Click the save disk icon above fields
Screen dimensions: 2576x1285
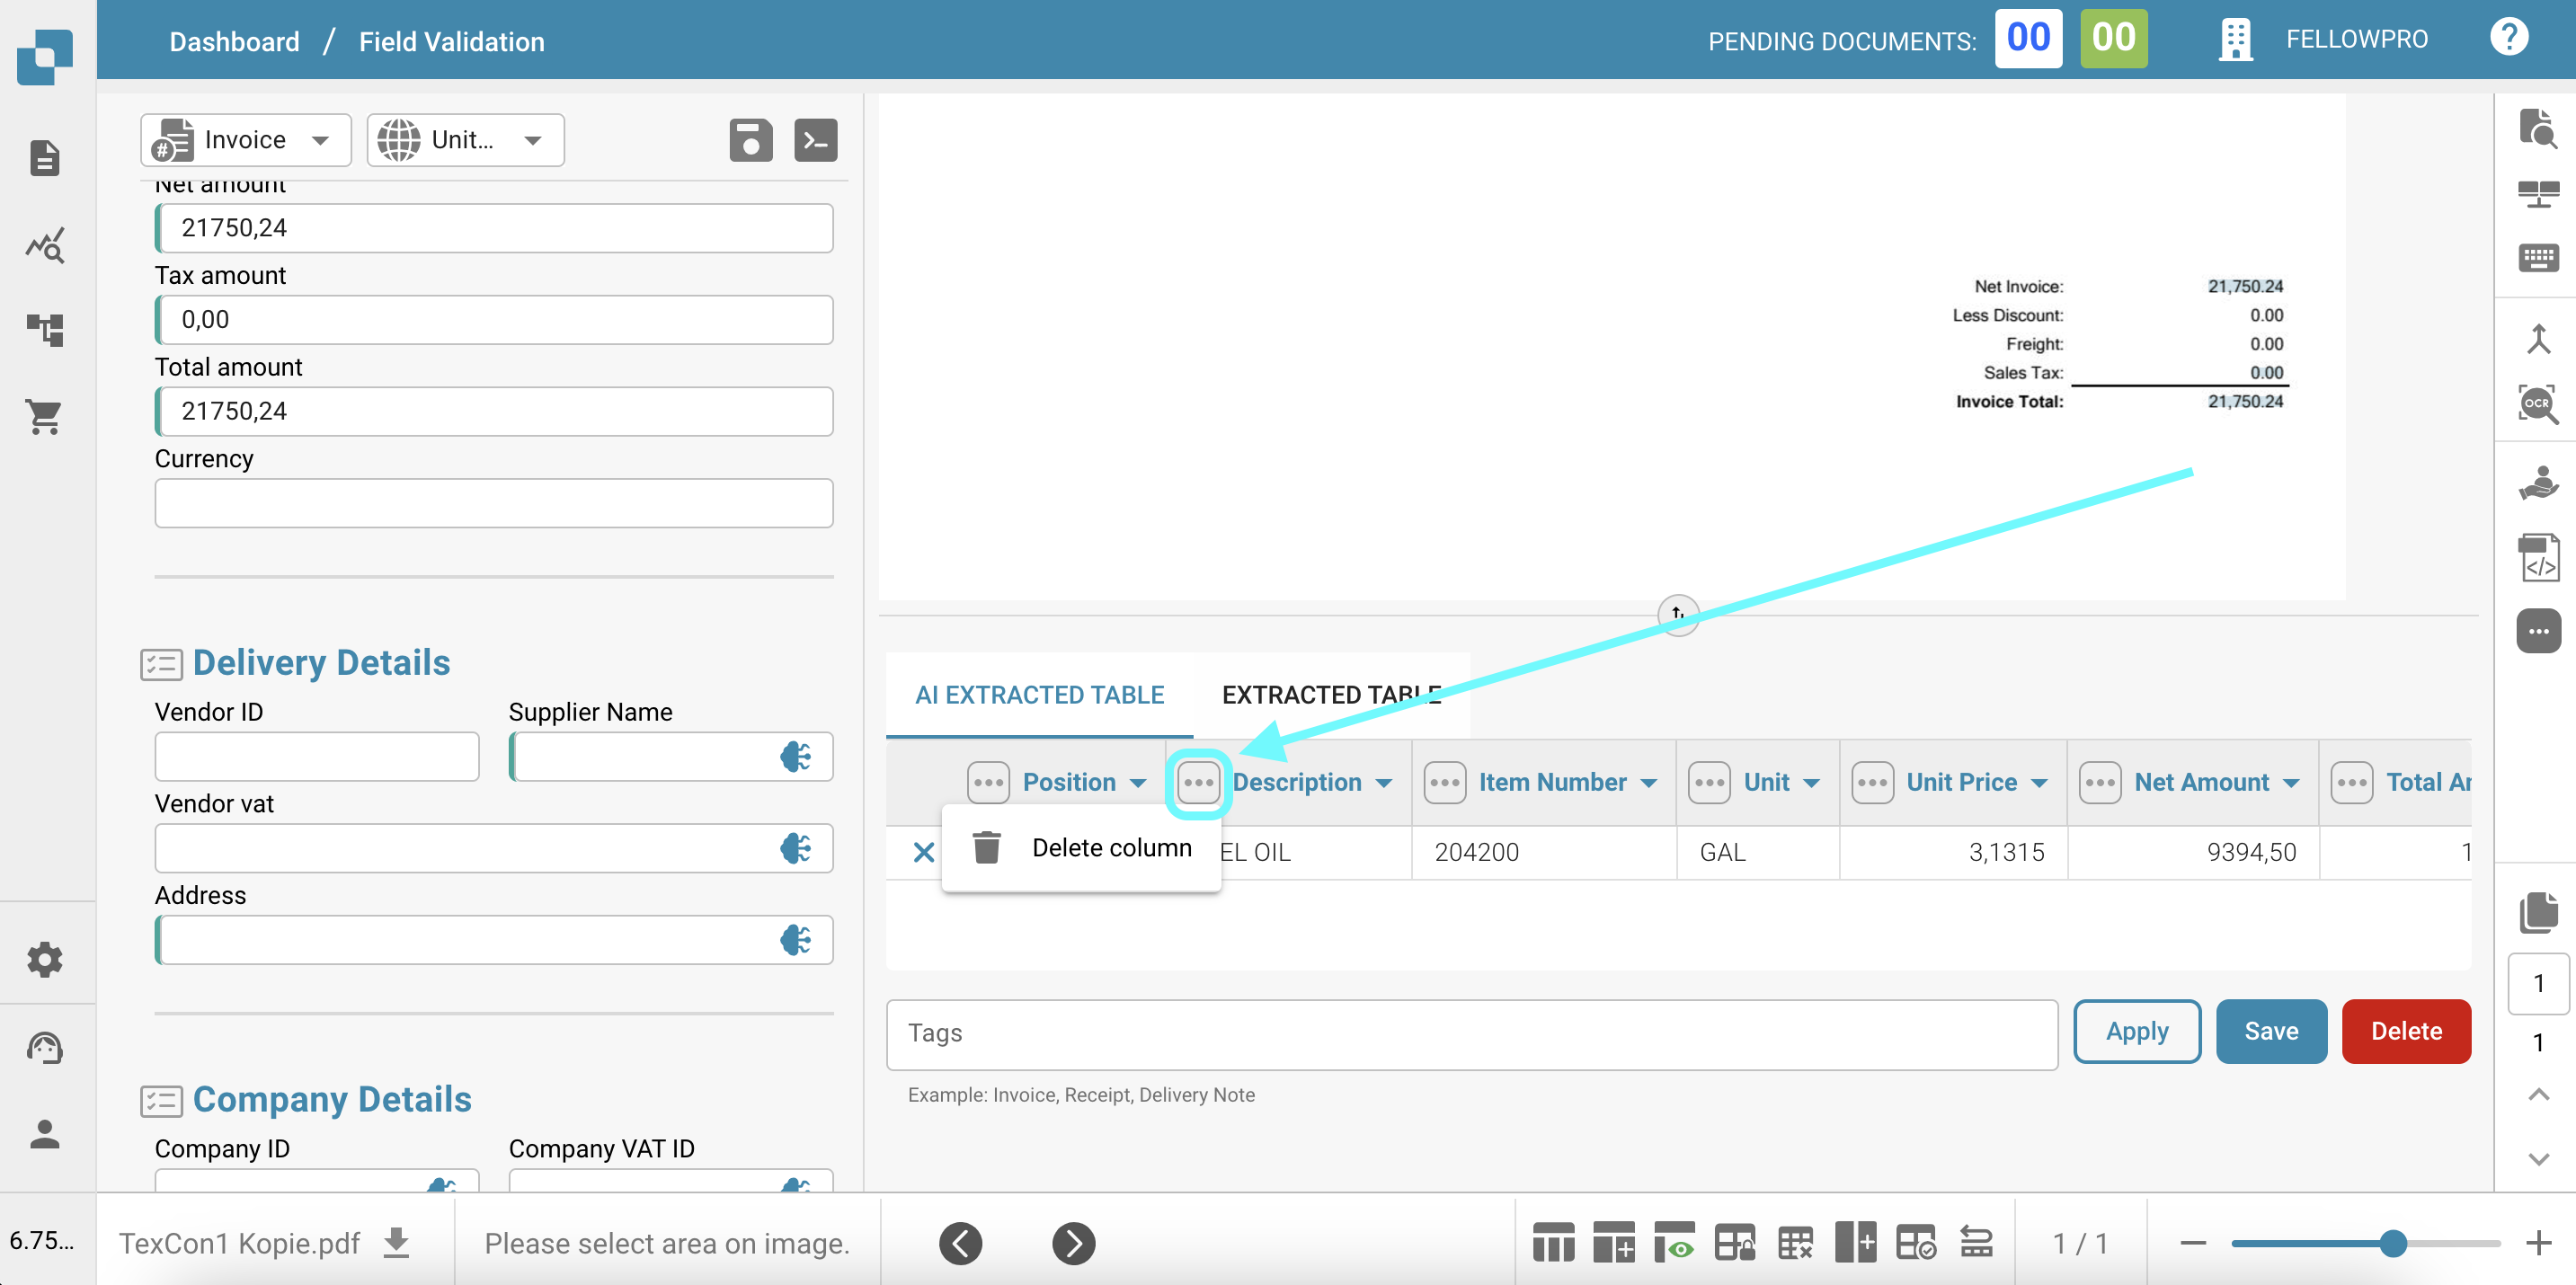750,140
